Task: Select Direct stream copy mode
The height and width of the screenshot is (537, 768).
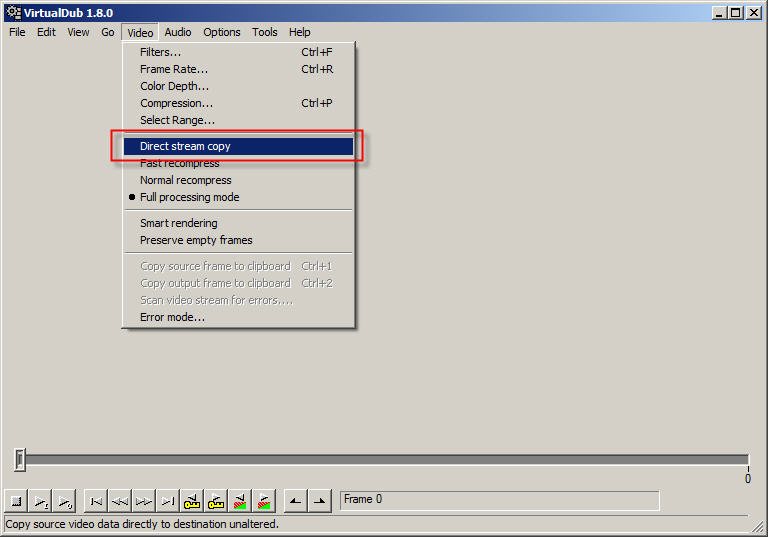Action: point(238,146)
